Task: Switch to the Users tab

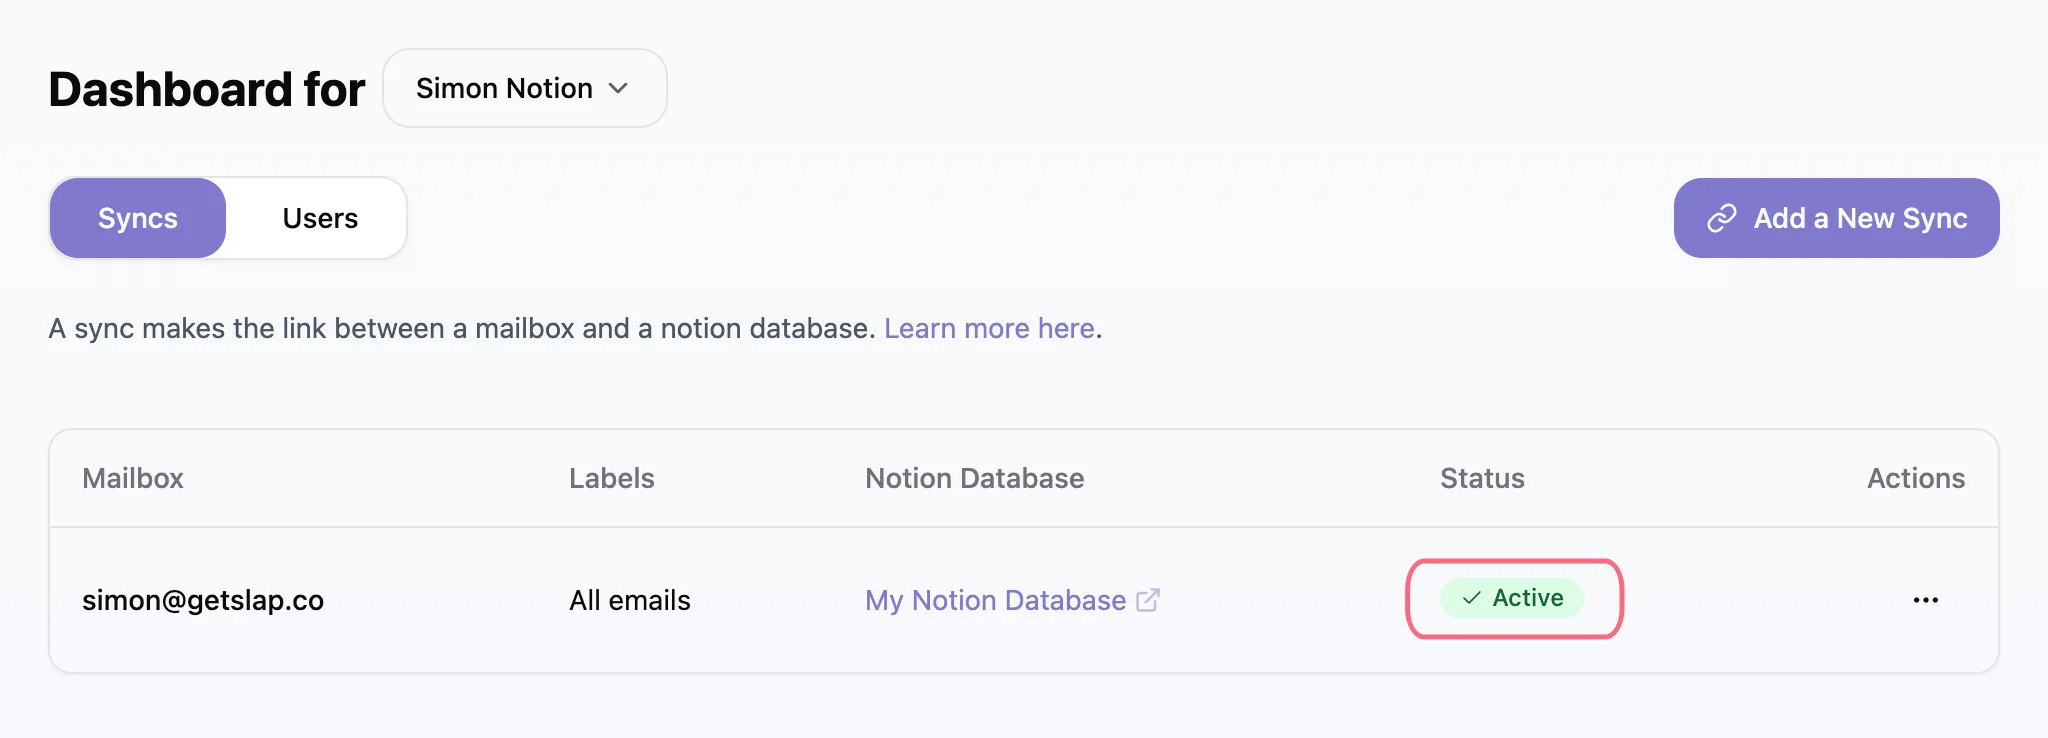Action: [x=320, y=218]
